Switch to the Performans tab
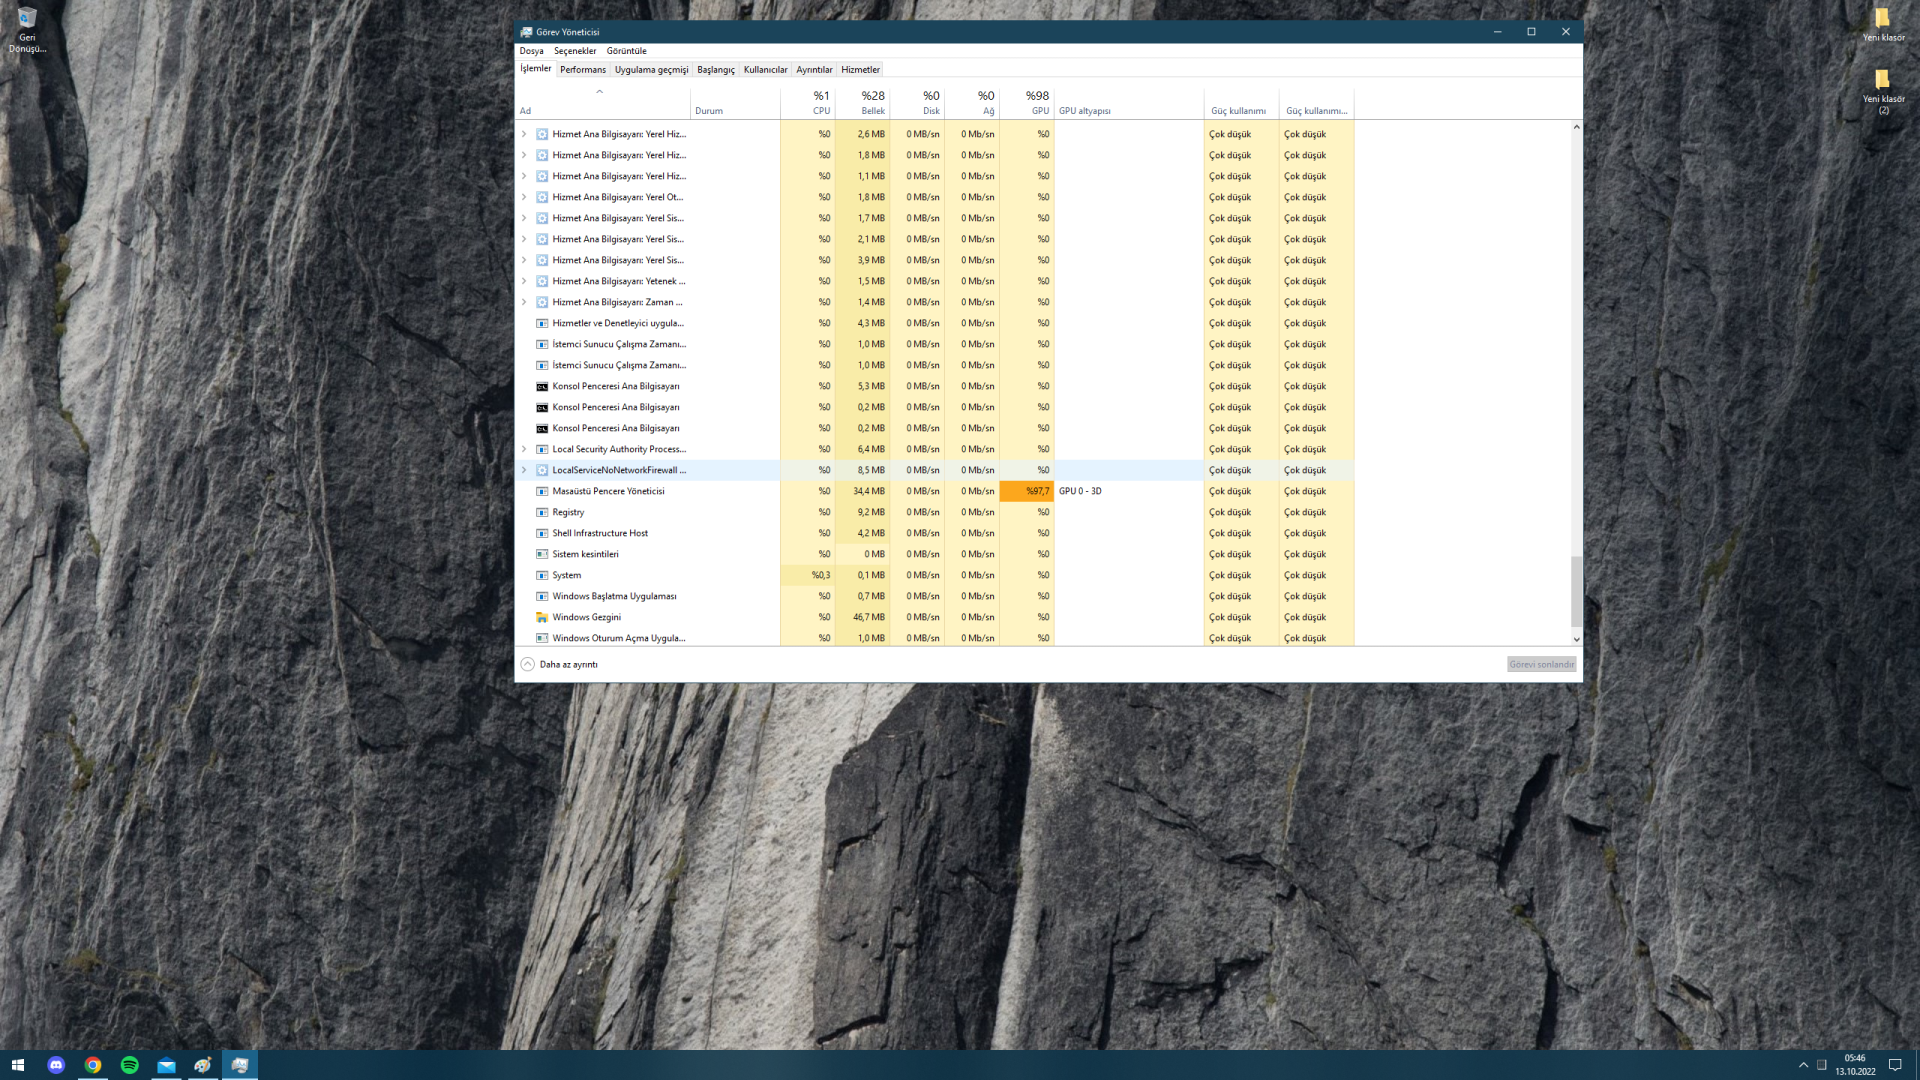Screen dimensions: 1920x1080 coord(582,70)
